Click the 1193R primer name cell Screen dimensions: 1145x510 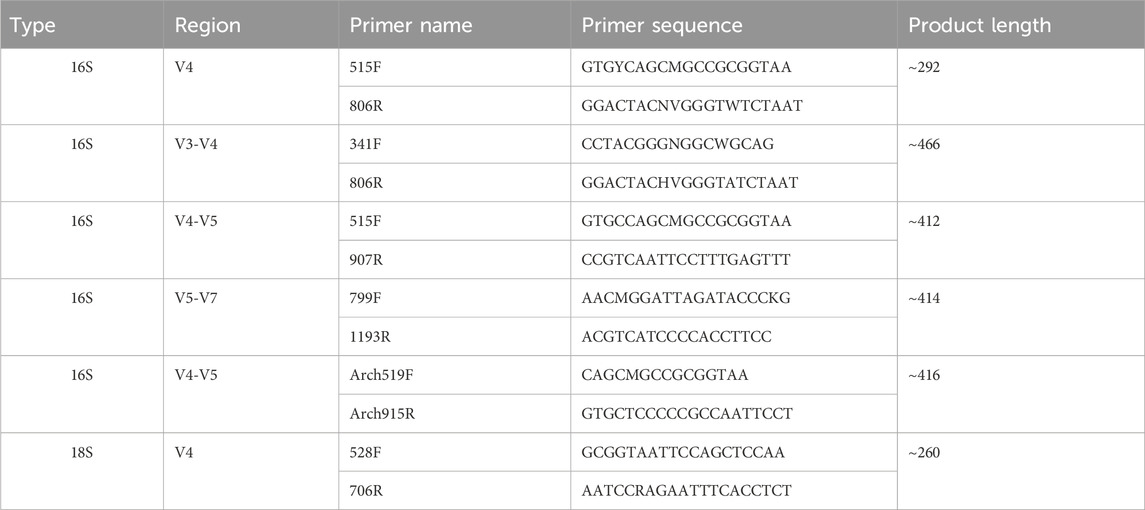[x=454, y=337]
